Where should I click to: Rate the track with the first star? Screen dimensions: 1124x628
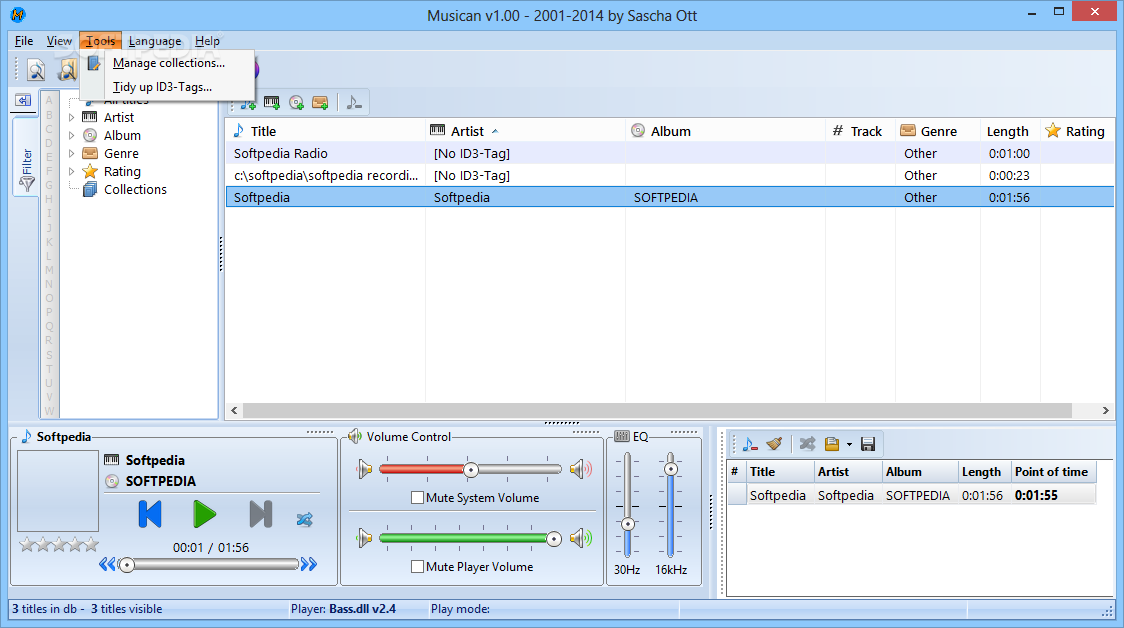click(x=27, y=545)
